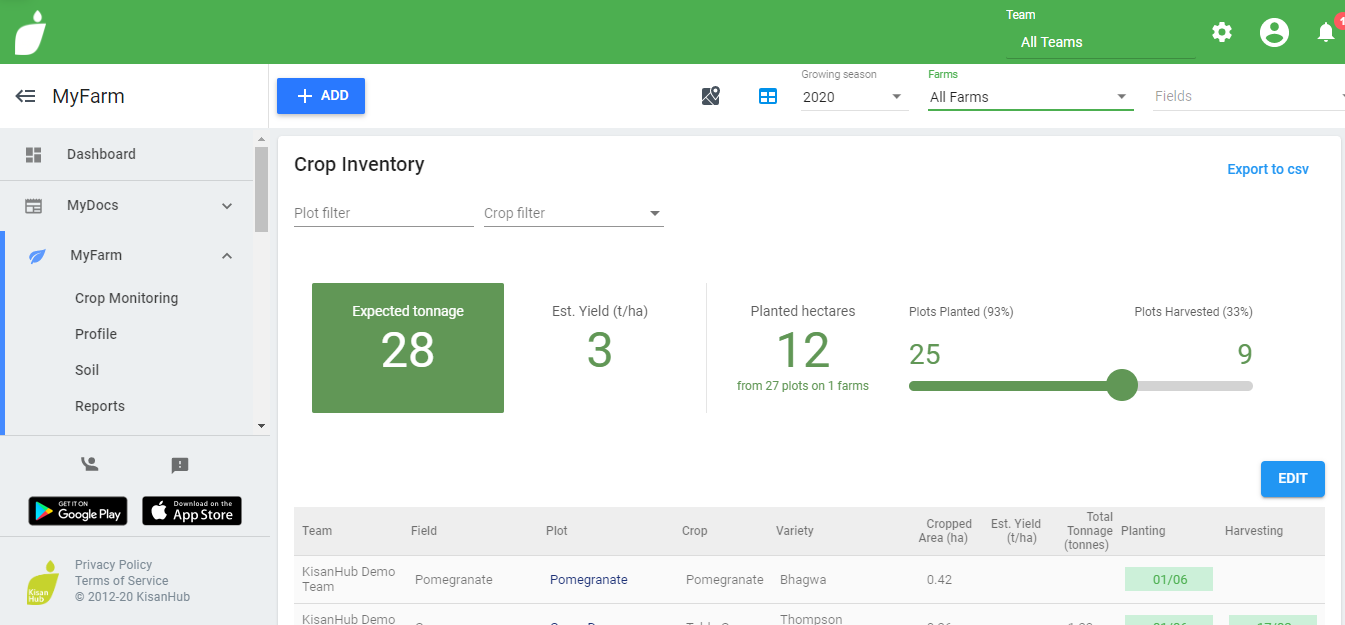Open the Crop filter dropdown
The width and height of the screenshot is (1345, 625).
click(573, 213)
